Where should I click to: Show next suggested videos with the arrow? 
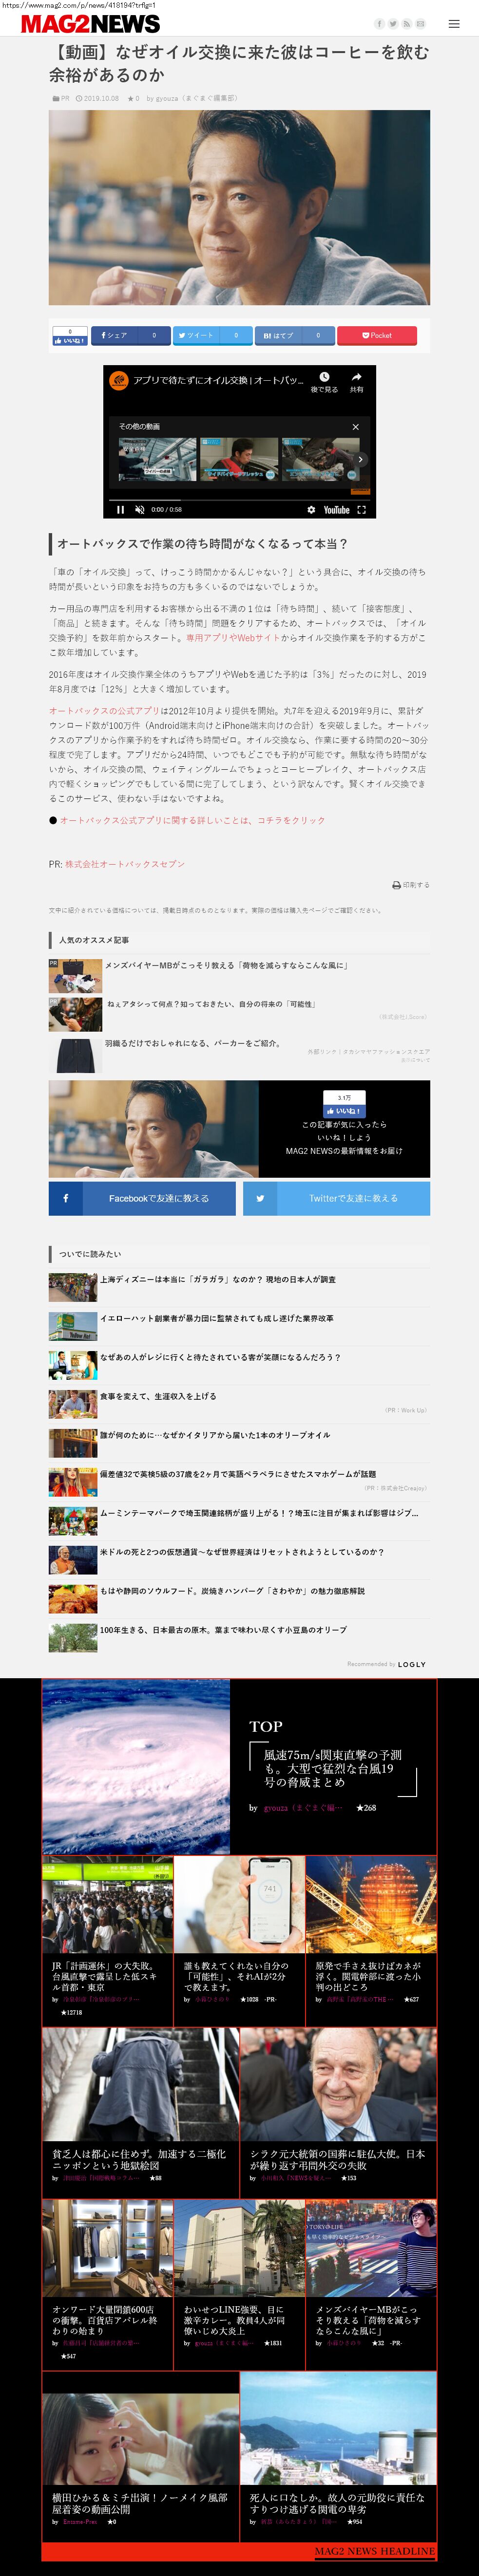[361, 460]
